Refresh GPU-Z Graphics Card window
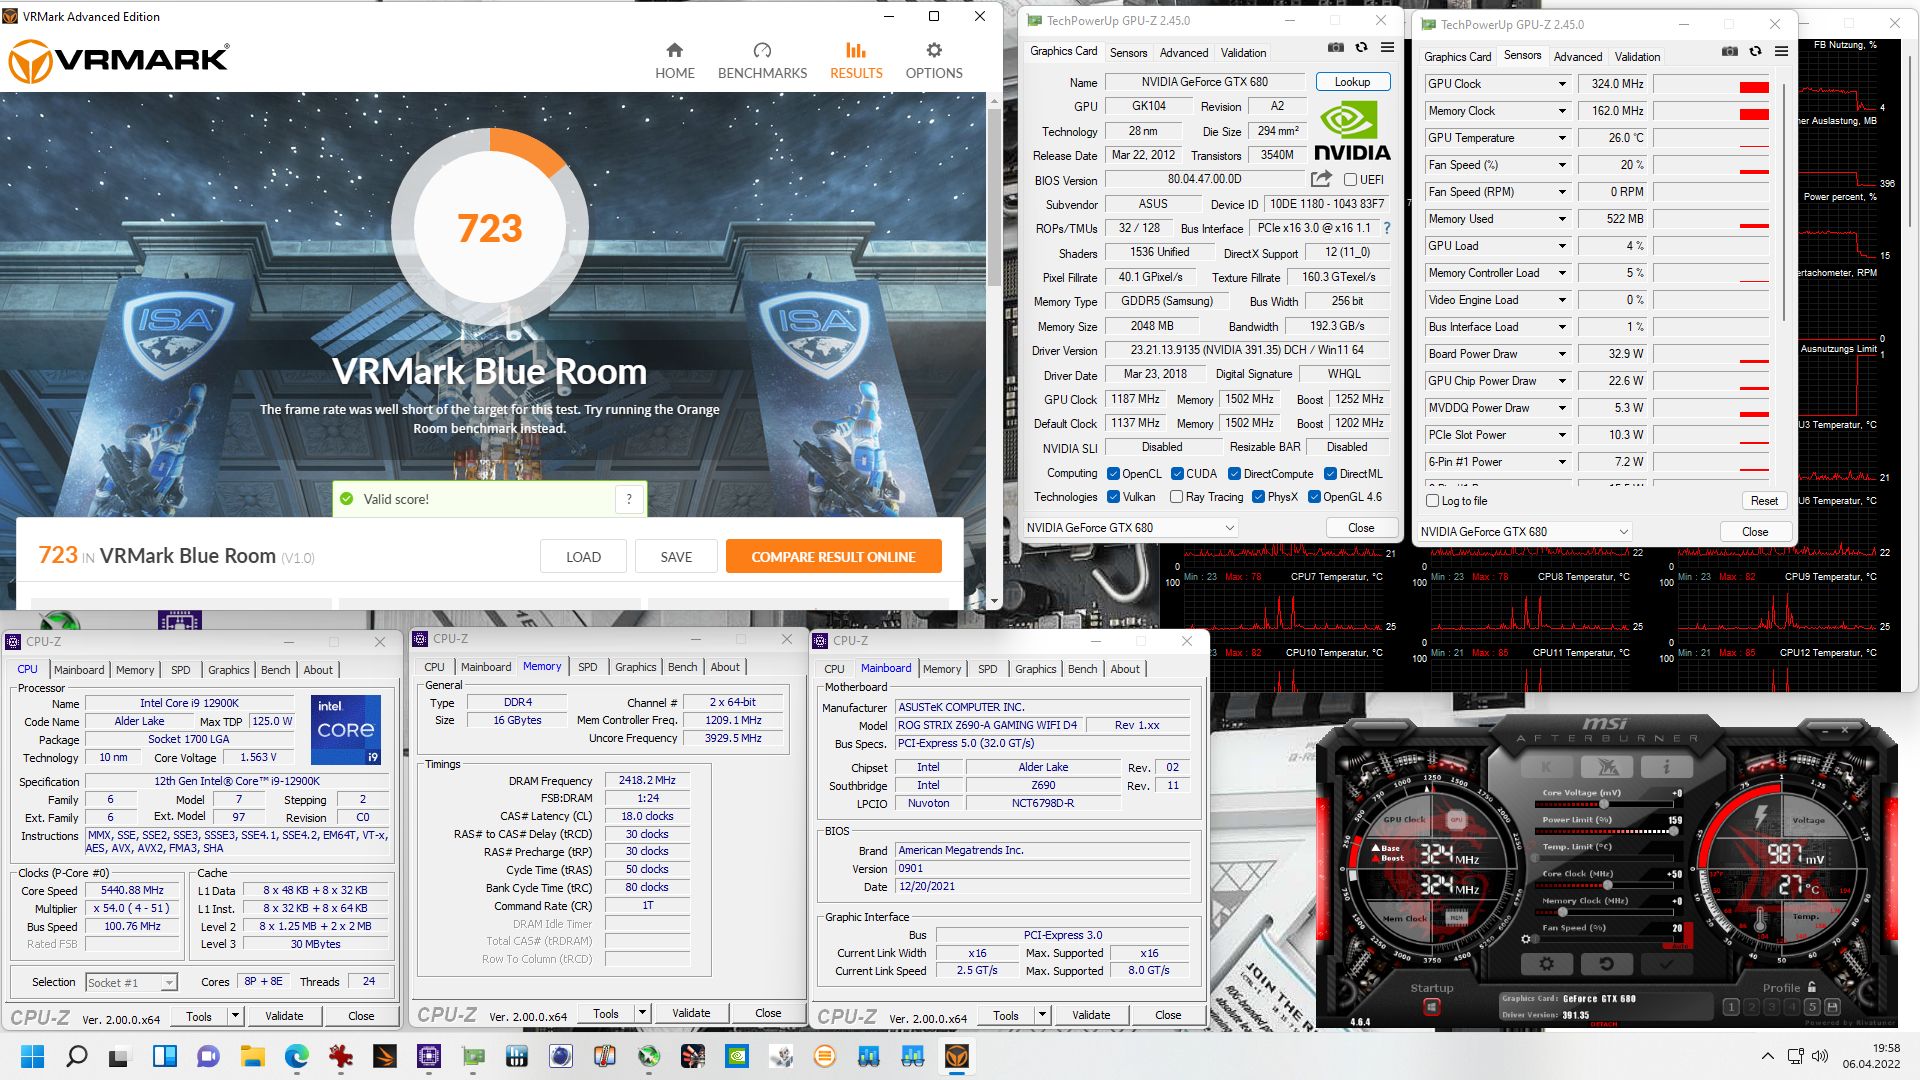The width and height of the screenshot is (1920, 1080). point(1361,48)
